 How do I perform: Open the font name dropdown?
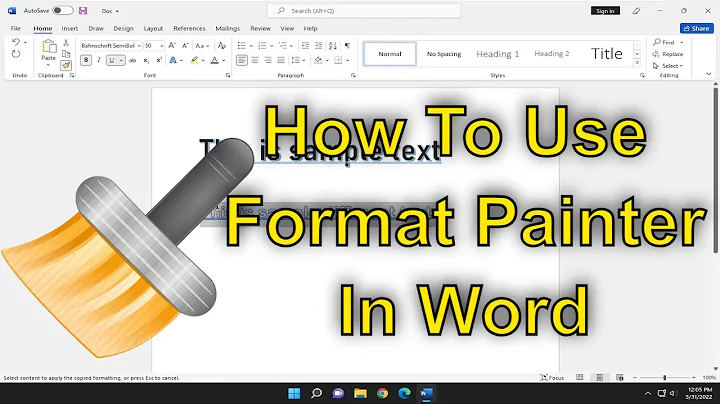139,46
